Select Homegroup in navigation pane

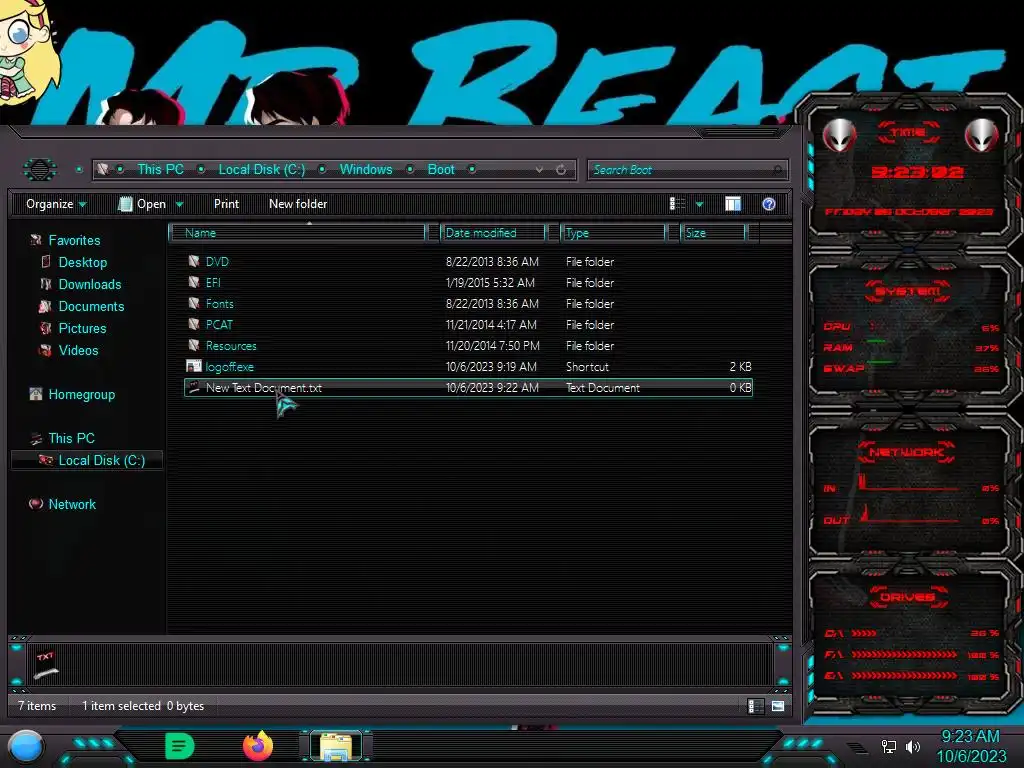click(82, 394)
